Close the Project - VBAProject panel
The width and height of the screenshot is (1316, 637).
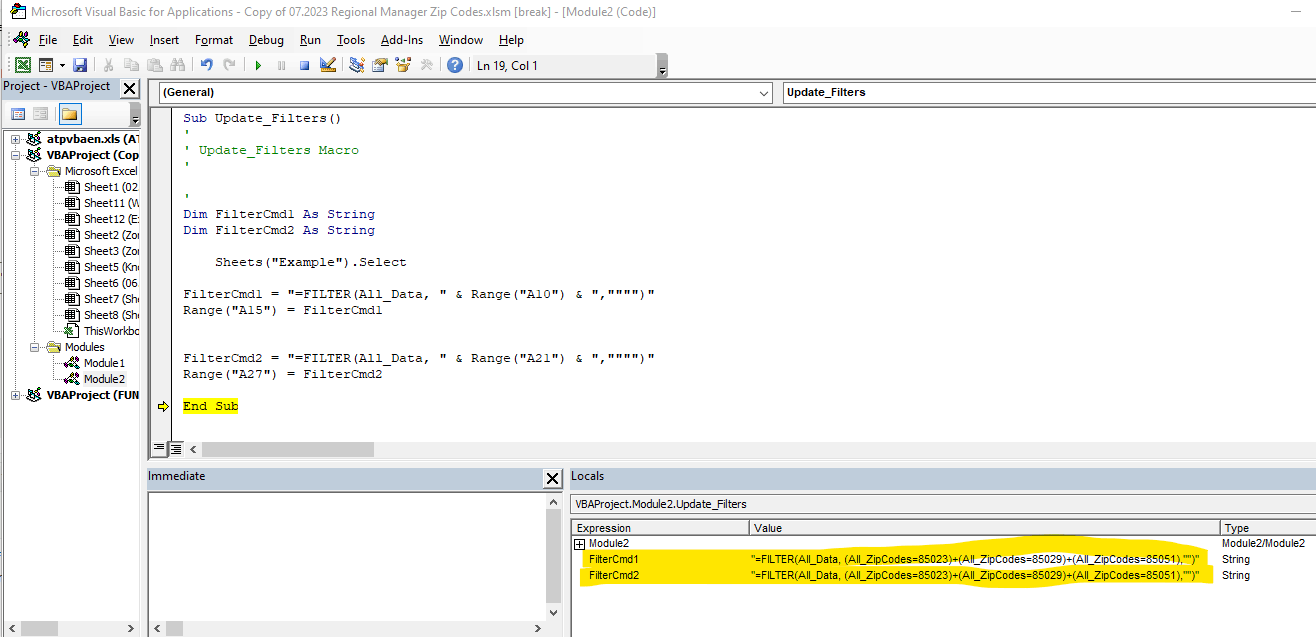130,88
